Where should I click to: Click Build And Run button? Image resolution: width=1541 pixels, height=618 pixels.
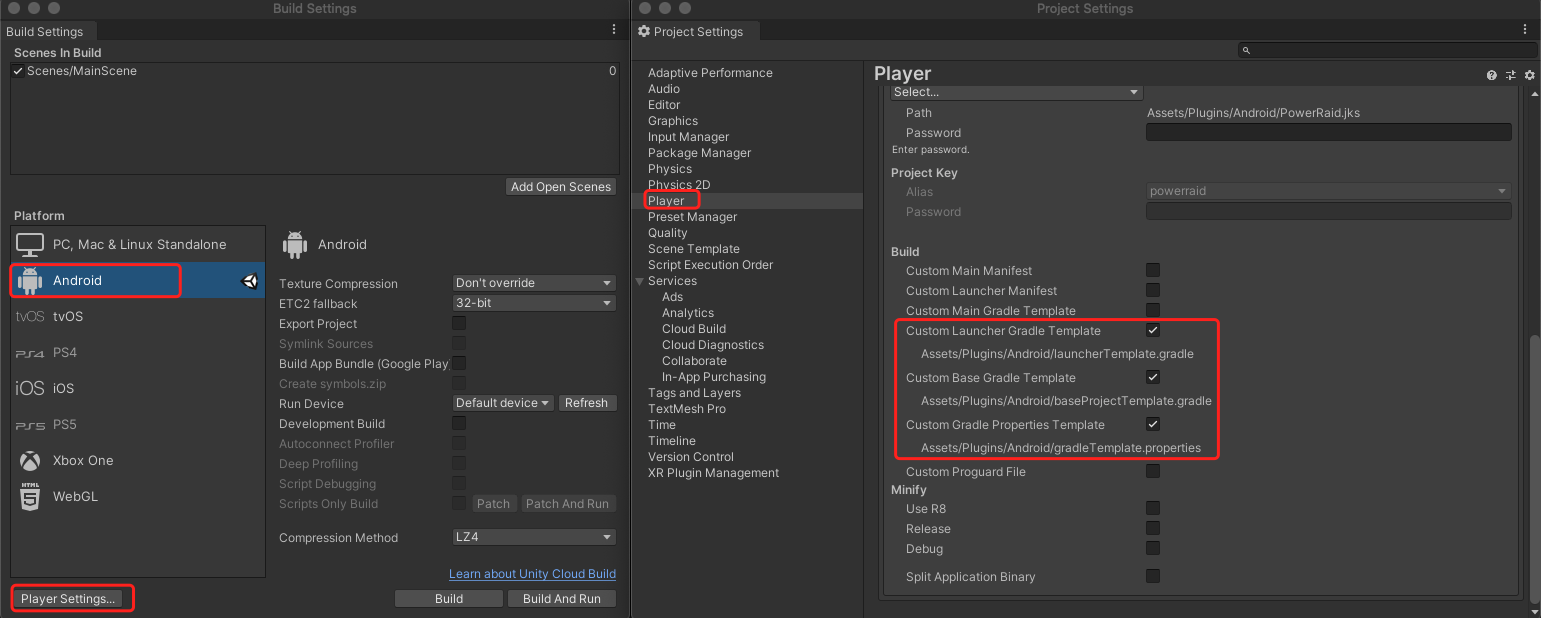pyautogui.click(x=562, y=599)
